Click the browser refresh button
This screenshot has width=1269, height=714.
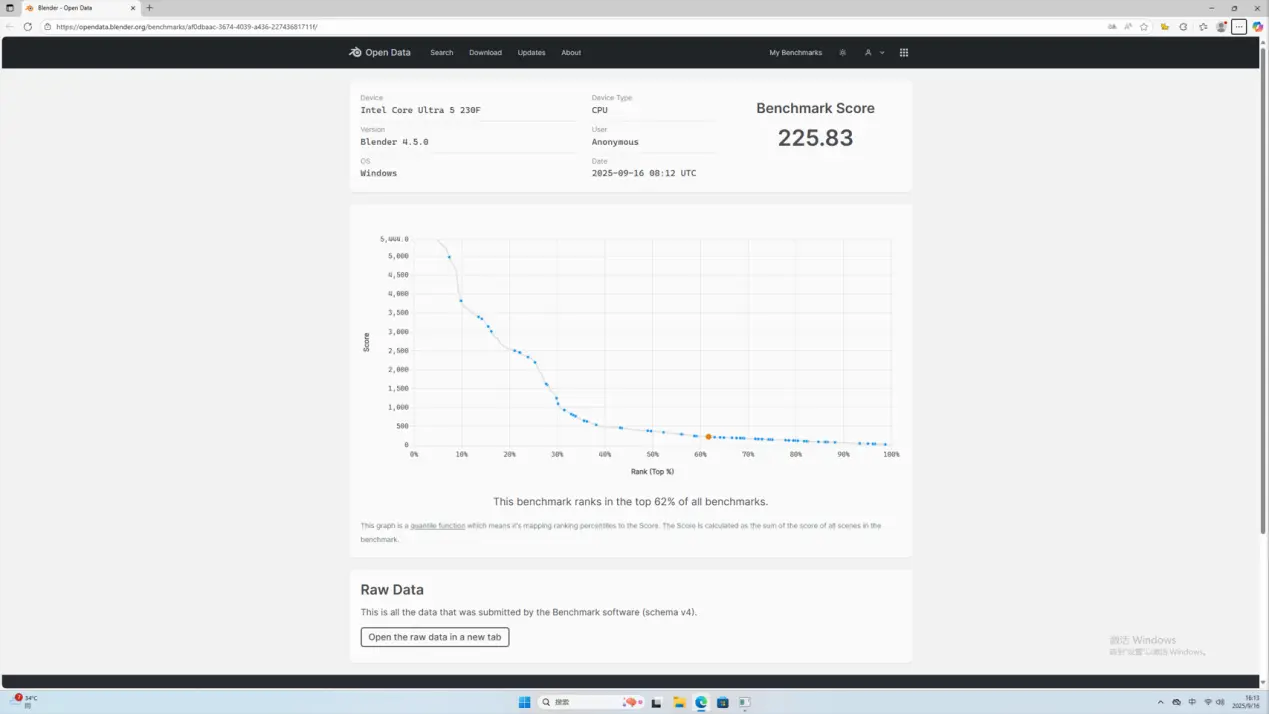click(x=28, y=27)
